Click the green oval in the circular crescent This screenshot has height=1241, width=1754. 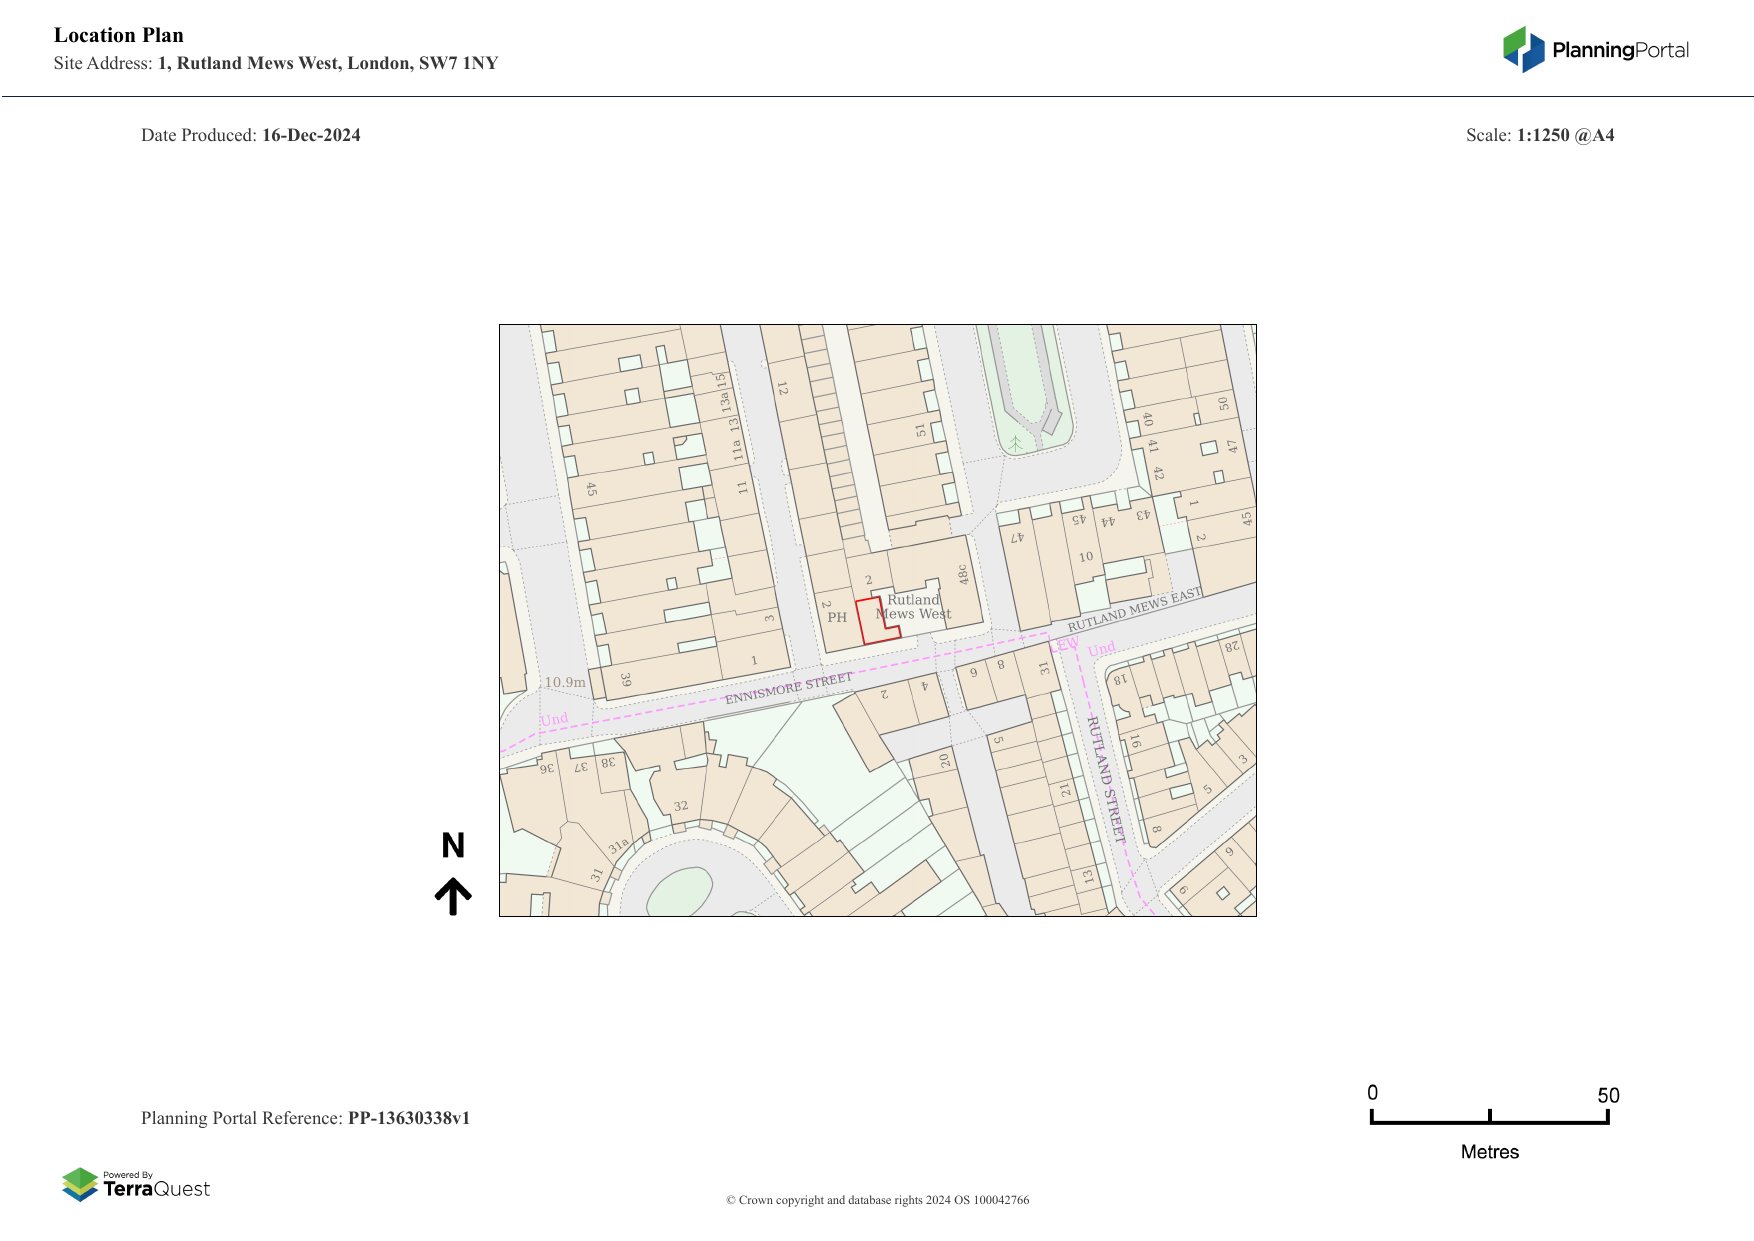[x=680, y=891]
